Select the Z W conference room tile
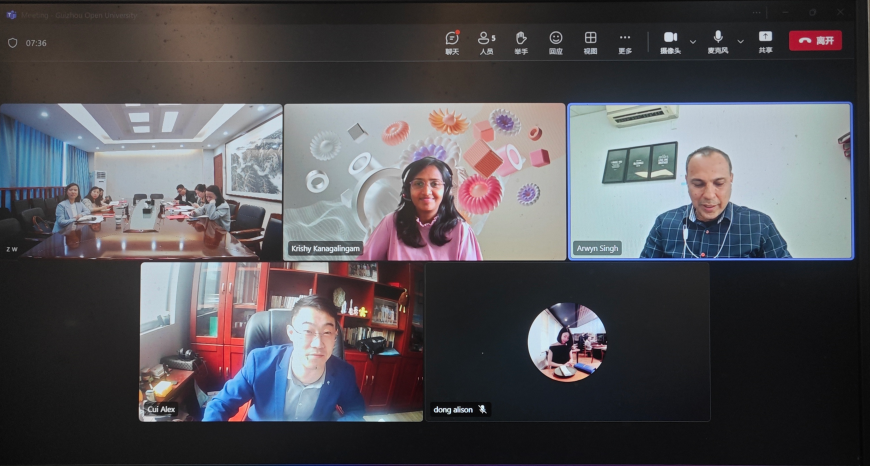This screenshot has height=466, width=870. pos(140,181)
